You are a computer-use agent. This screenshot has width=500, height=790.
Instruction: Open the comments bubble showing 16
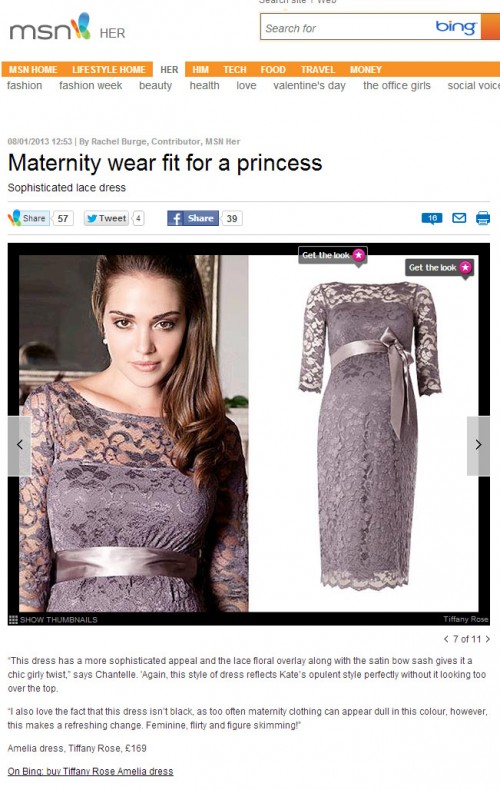(432, 218)
